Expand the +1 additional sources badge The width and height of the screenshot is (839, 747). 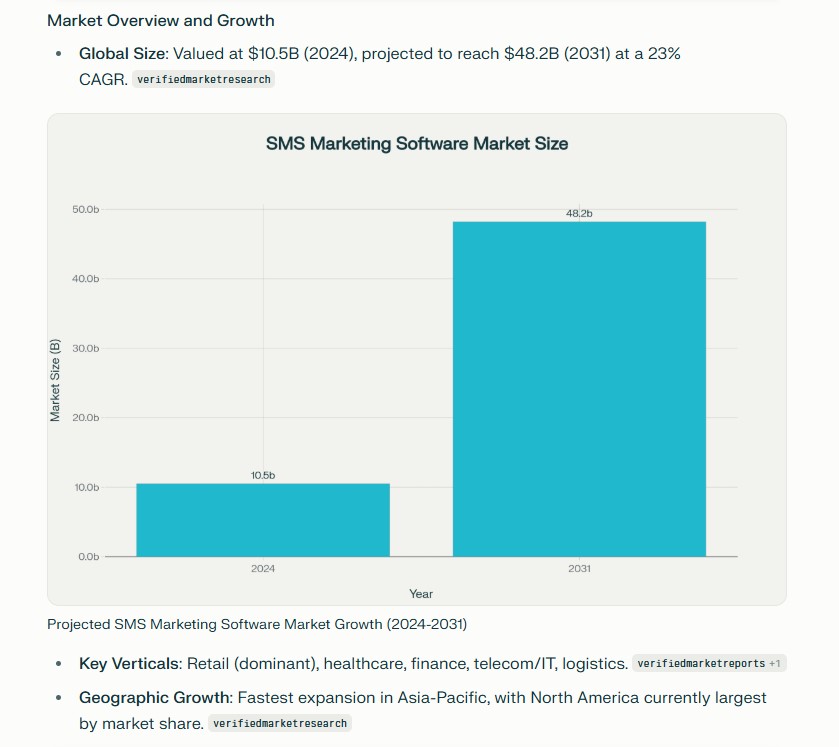tap(775, 663)
